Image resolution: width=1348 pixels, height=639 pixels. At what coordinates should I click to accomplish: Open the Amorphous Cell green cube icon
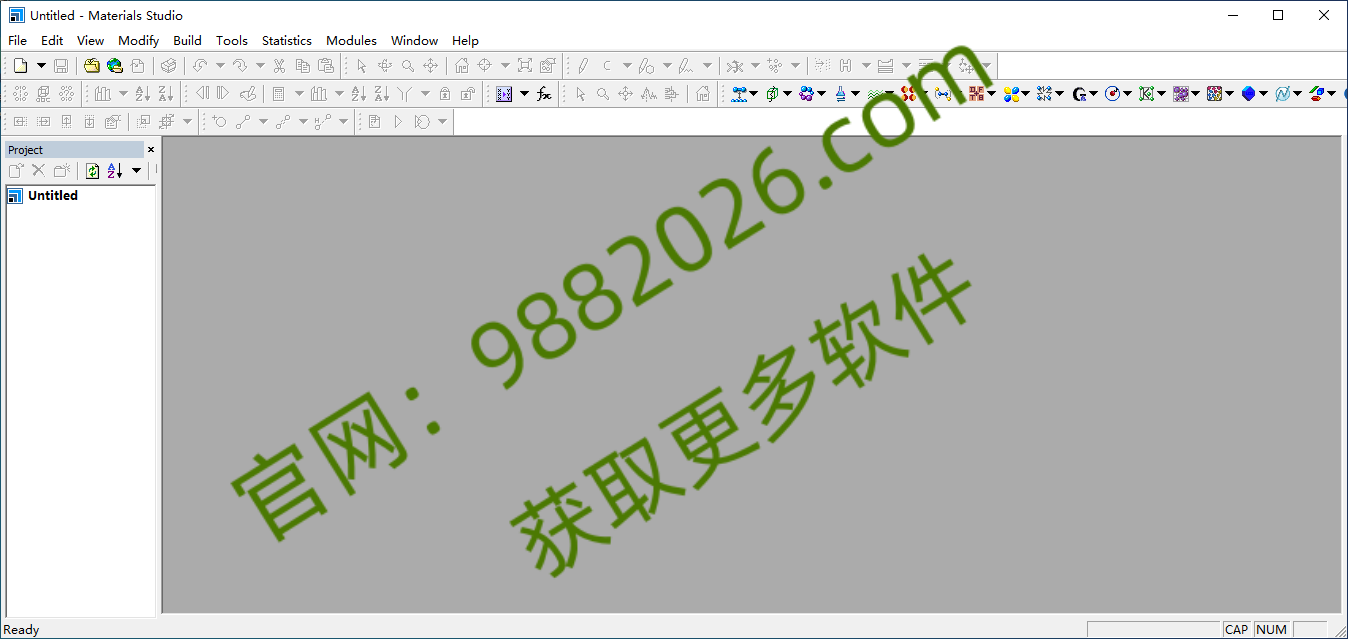[772, 94]
